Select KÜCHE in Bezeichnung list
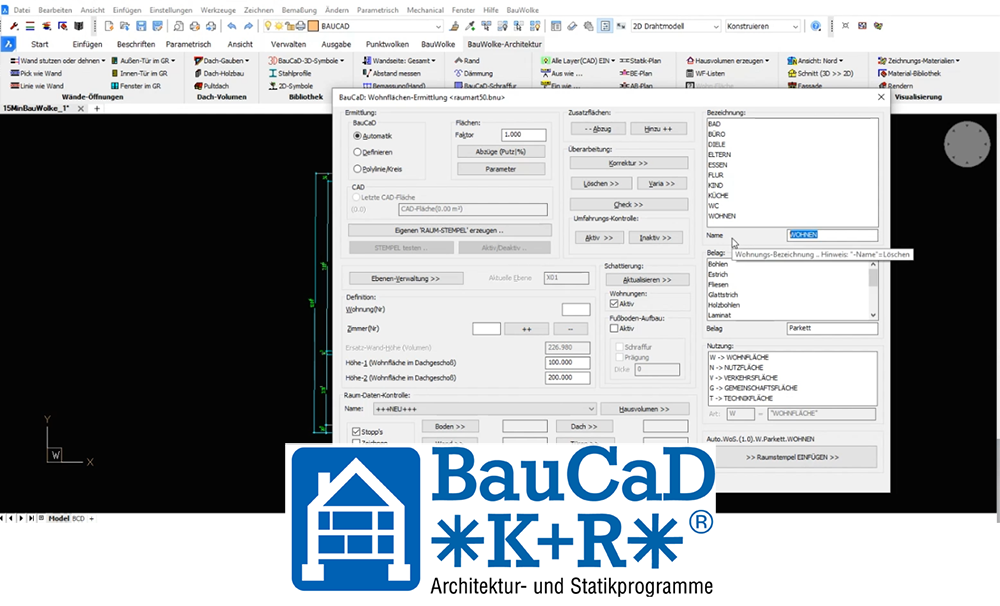This screenshot has width=1000, height=606. point(718,196)
